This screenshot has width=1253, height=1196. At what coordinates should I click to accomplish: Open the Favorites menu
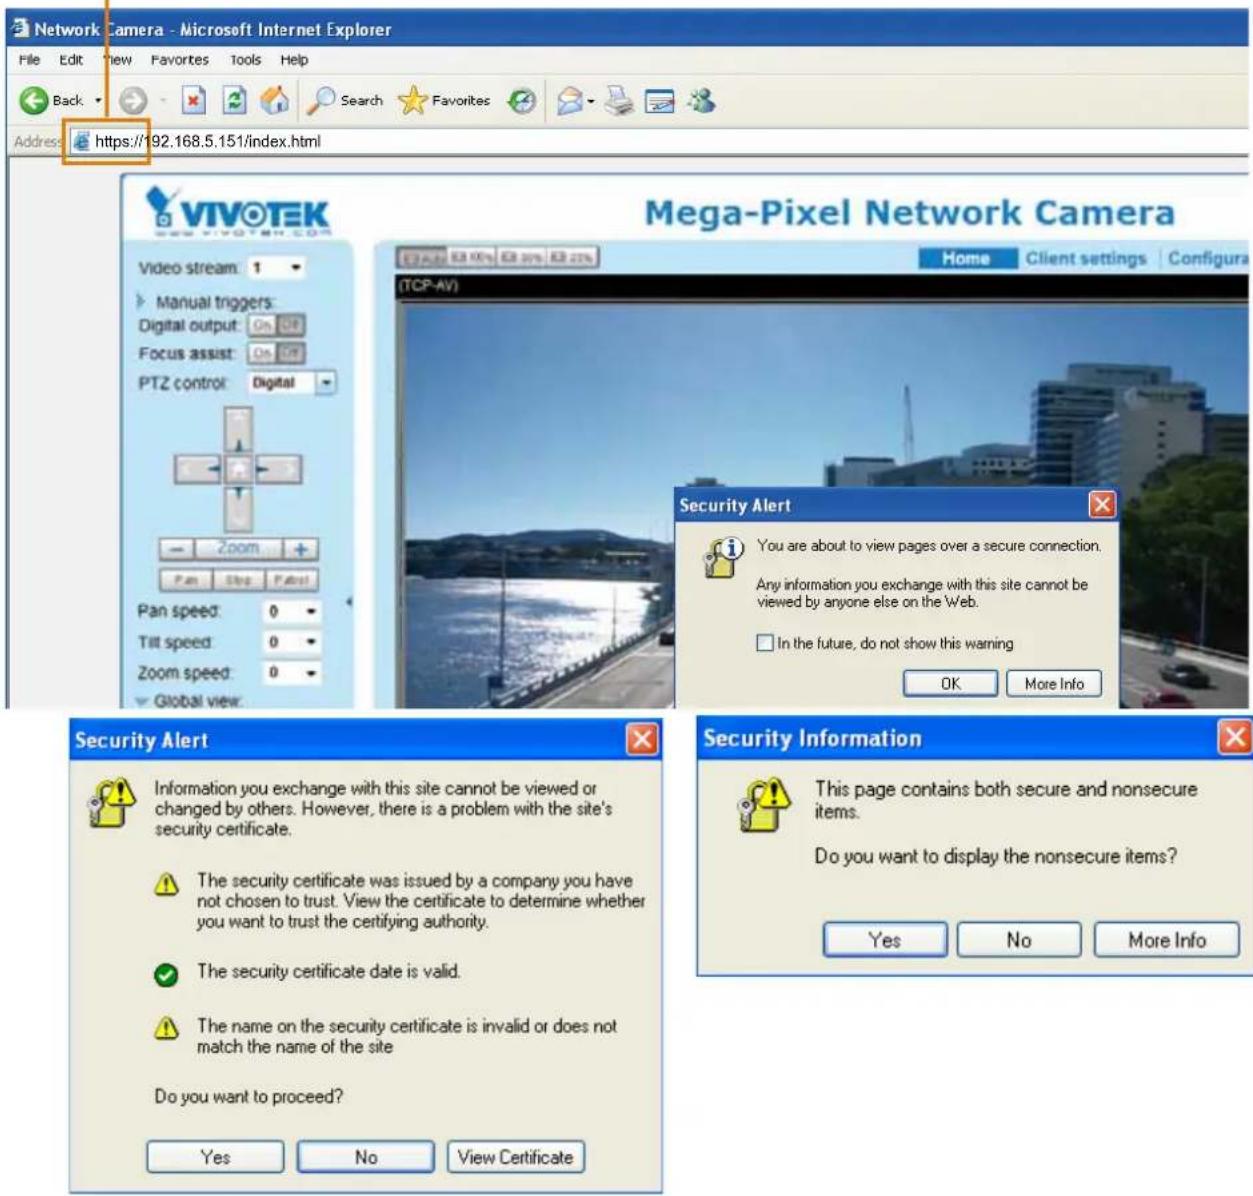[x=180, y=60]
